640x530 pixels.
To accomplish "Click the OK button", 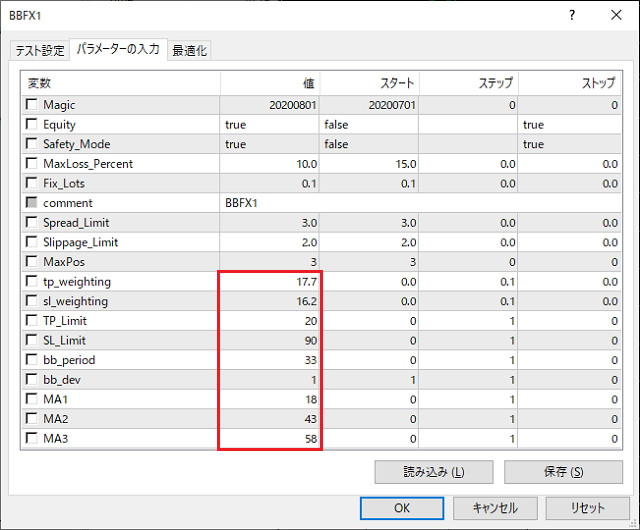I will point(402,508).
